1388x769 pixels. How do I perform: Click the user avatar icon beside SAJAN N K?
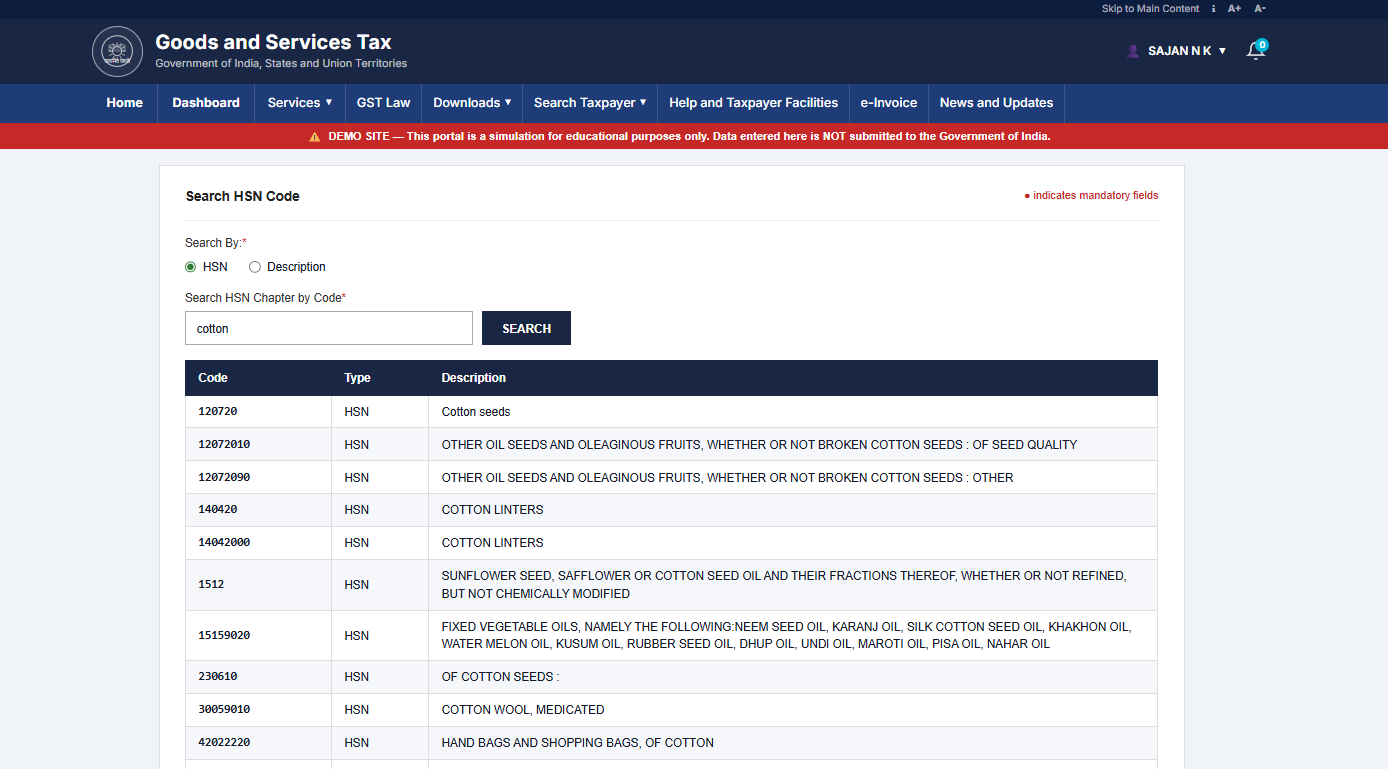coord(1133,51)
